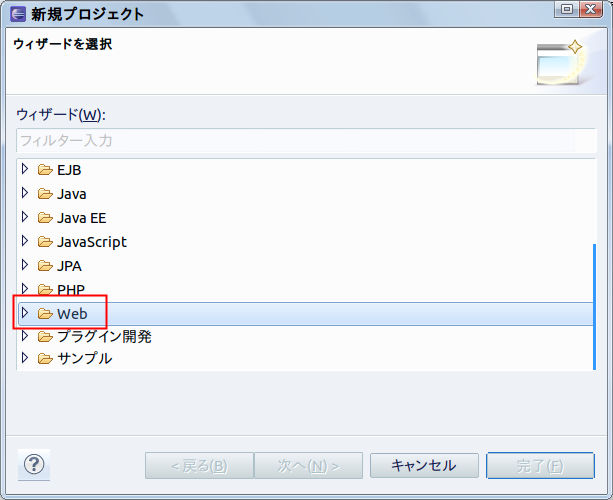Expand the JPA tree node arrow

coord(25,265)
